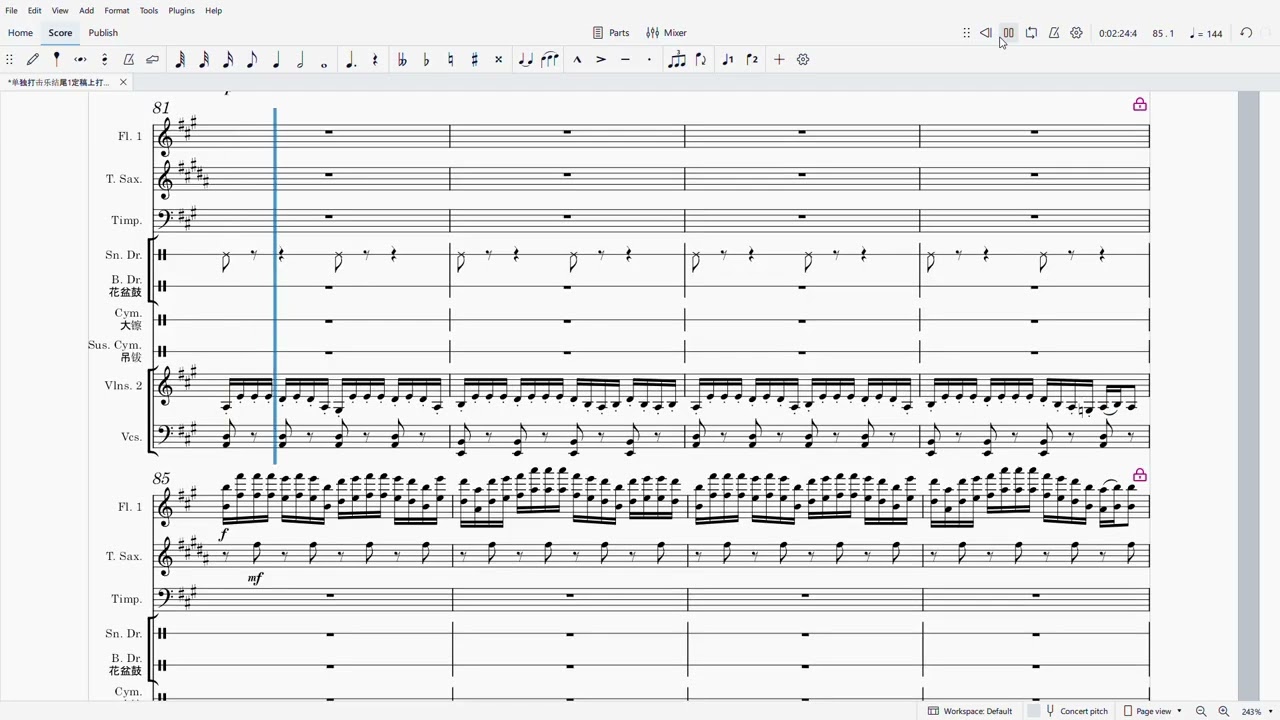Open the Format menu
1280x720 pixels.
click(x=117, y=10)
